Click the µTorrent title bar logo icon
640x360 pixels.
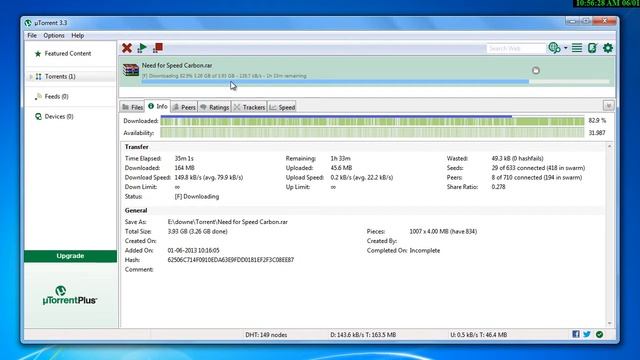coord(28,23)
